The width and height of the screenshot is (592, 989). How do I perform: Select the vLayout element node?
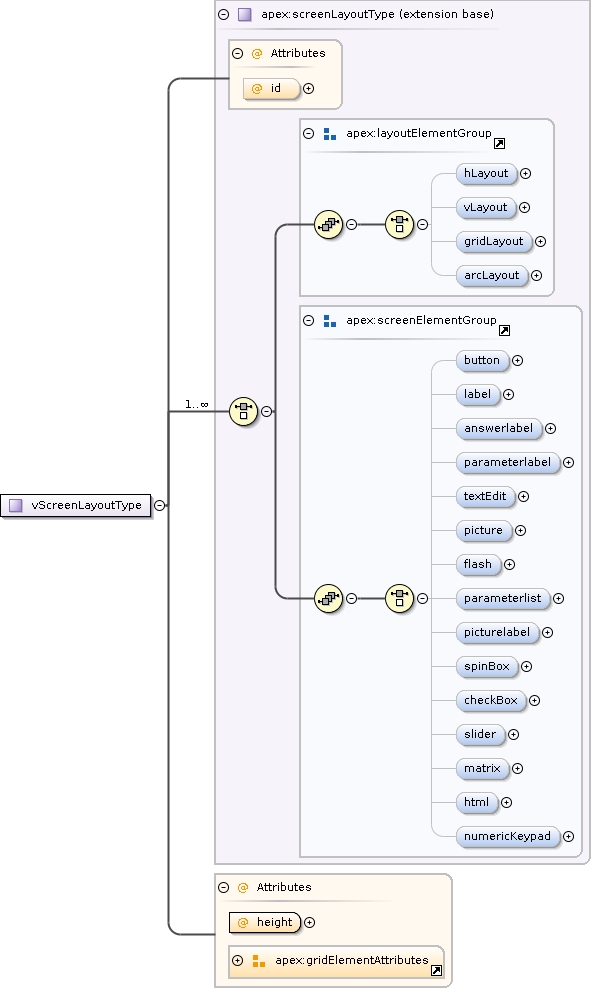tap(485, 208)
